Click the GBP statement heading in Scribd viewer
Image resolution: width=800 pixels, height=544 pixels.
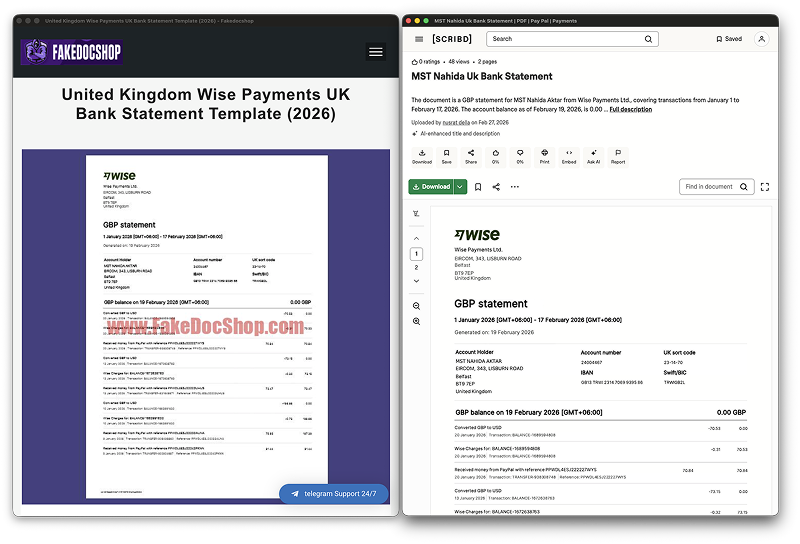point(491,304)
